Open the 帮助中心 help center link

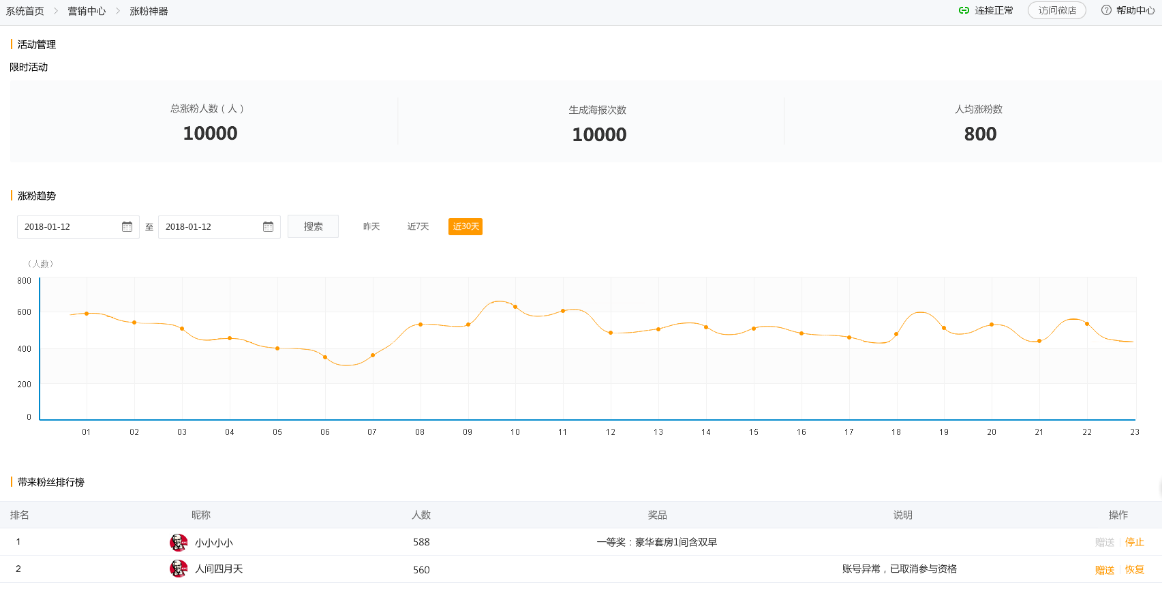(x=1135, y=11)
